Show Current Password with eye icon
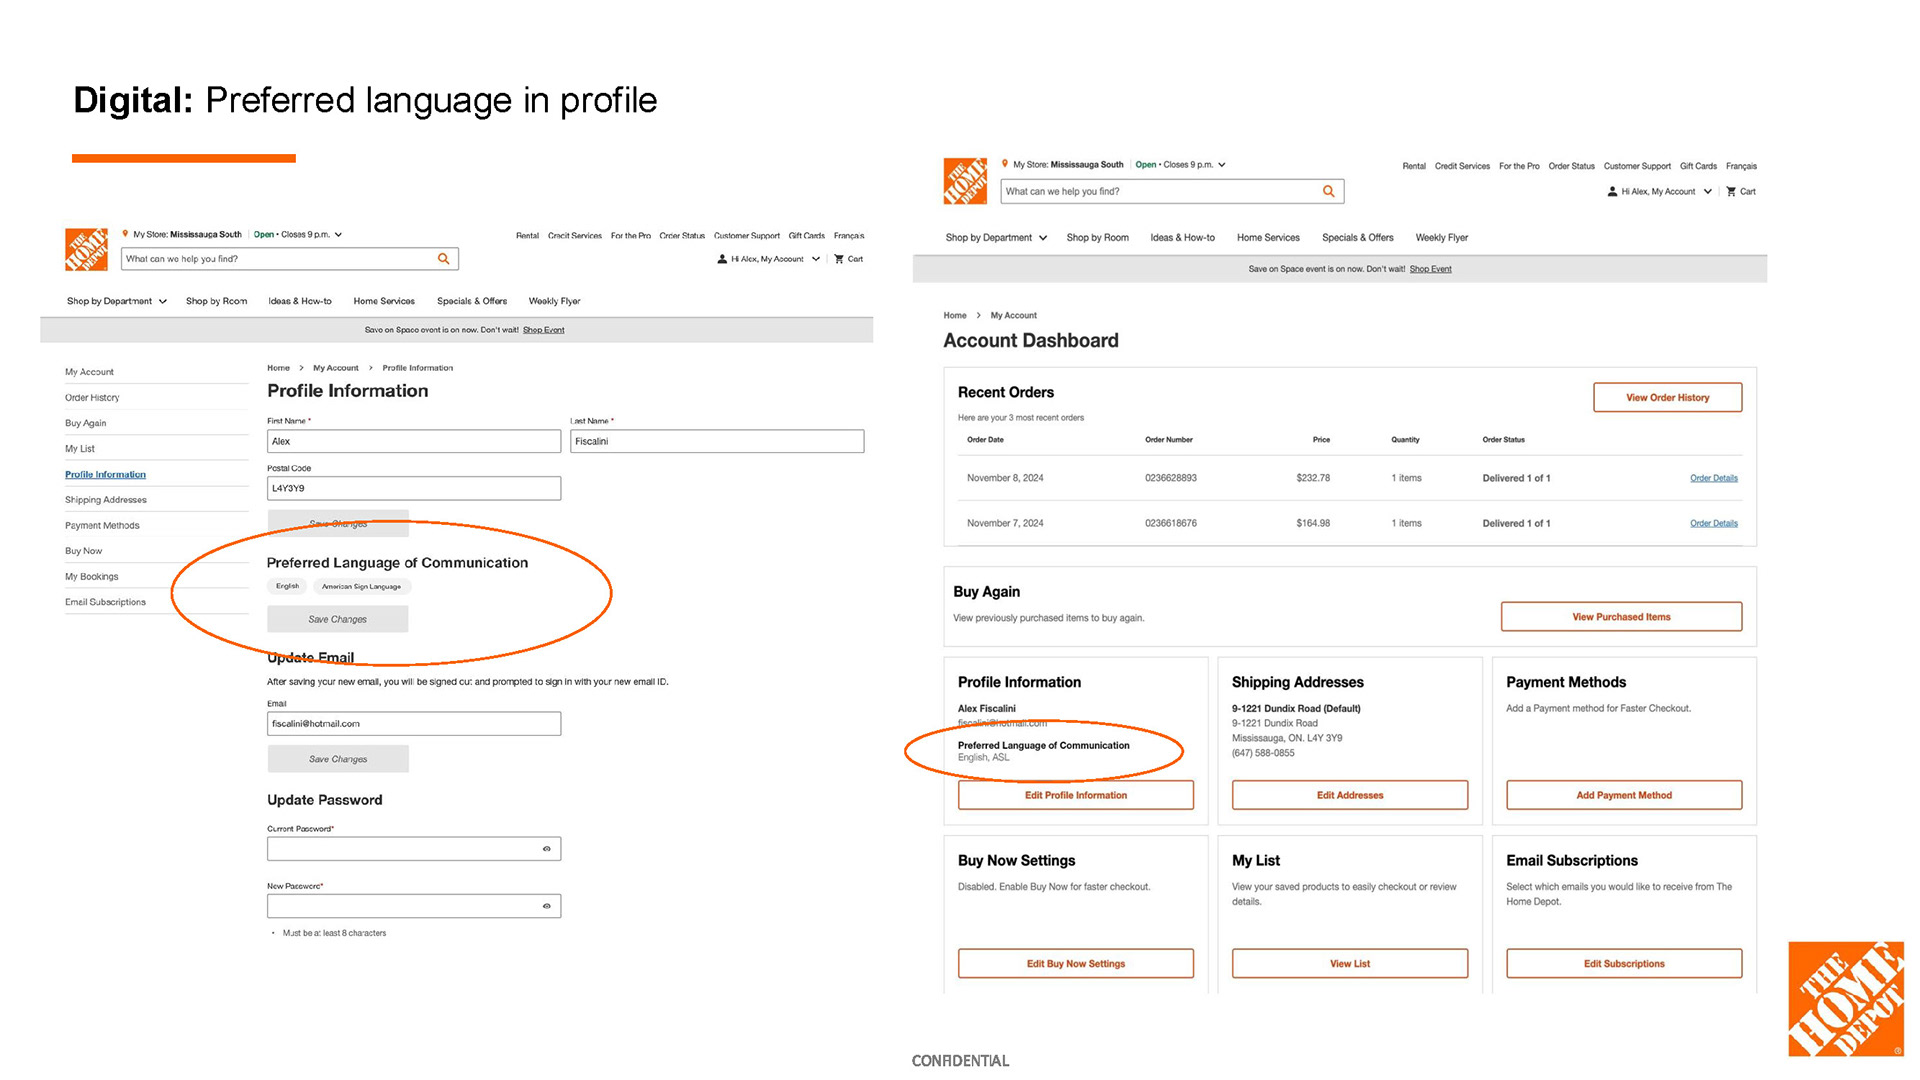 [x=546, y=849]
